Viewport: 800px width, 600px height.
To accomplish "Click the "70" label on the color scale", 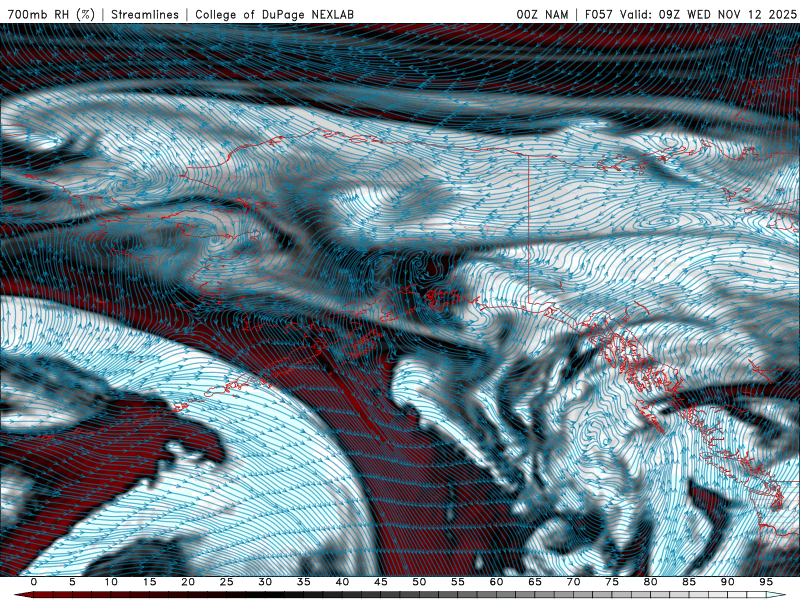I will pyautogui.click(x=573, y=582).
